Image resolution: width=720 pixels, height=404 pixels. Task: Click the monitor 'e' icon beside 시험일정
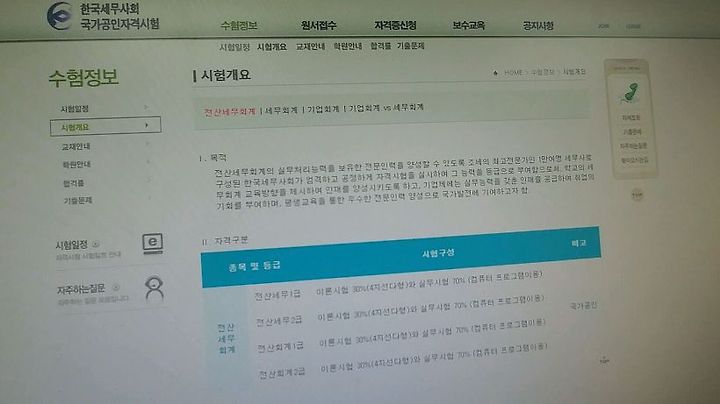[x=152, y=243]
